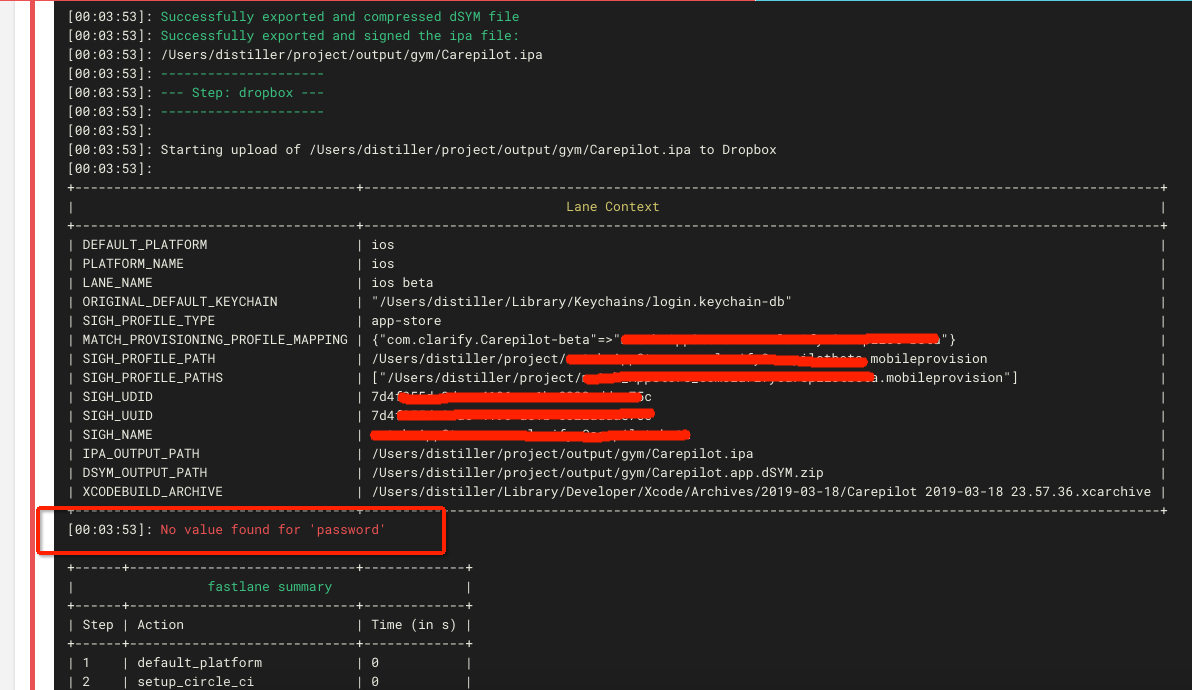
Task: Click the "Starting upload of" Dropbox log line
Action: [x=468, y=150]
